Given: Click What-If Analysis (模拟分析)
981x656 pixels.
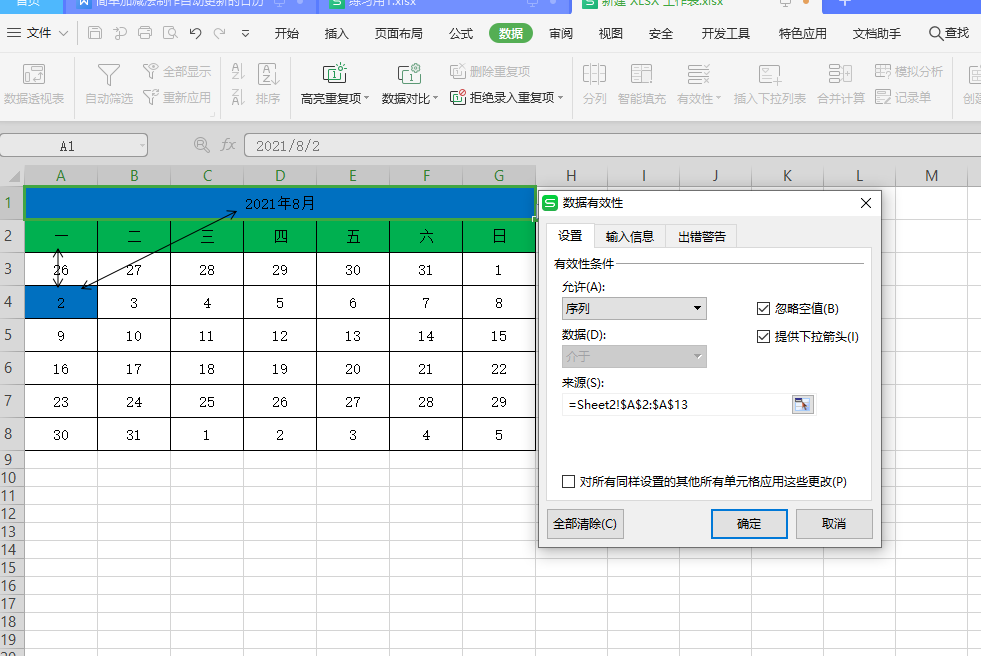Looking at the screenshot, I should click(908, 71).
